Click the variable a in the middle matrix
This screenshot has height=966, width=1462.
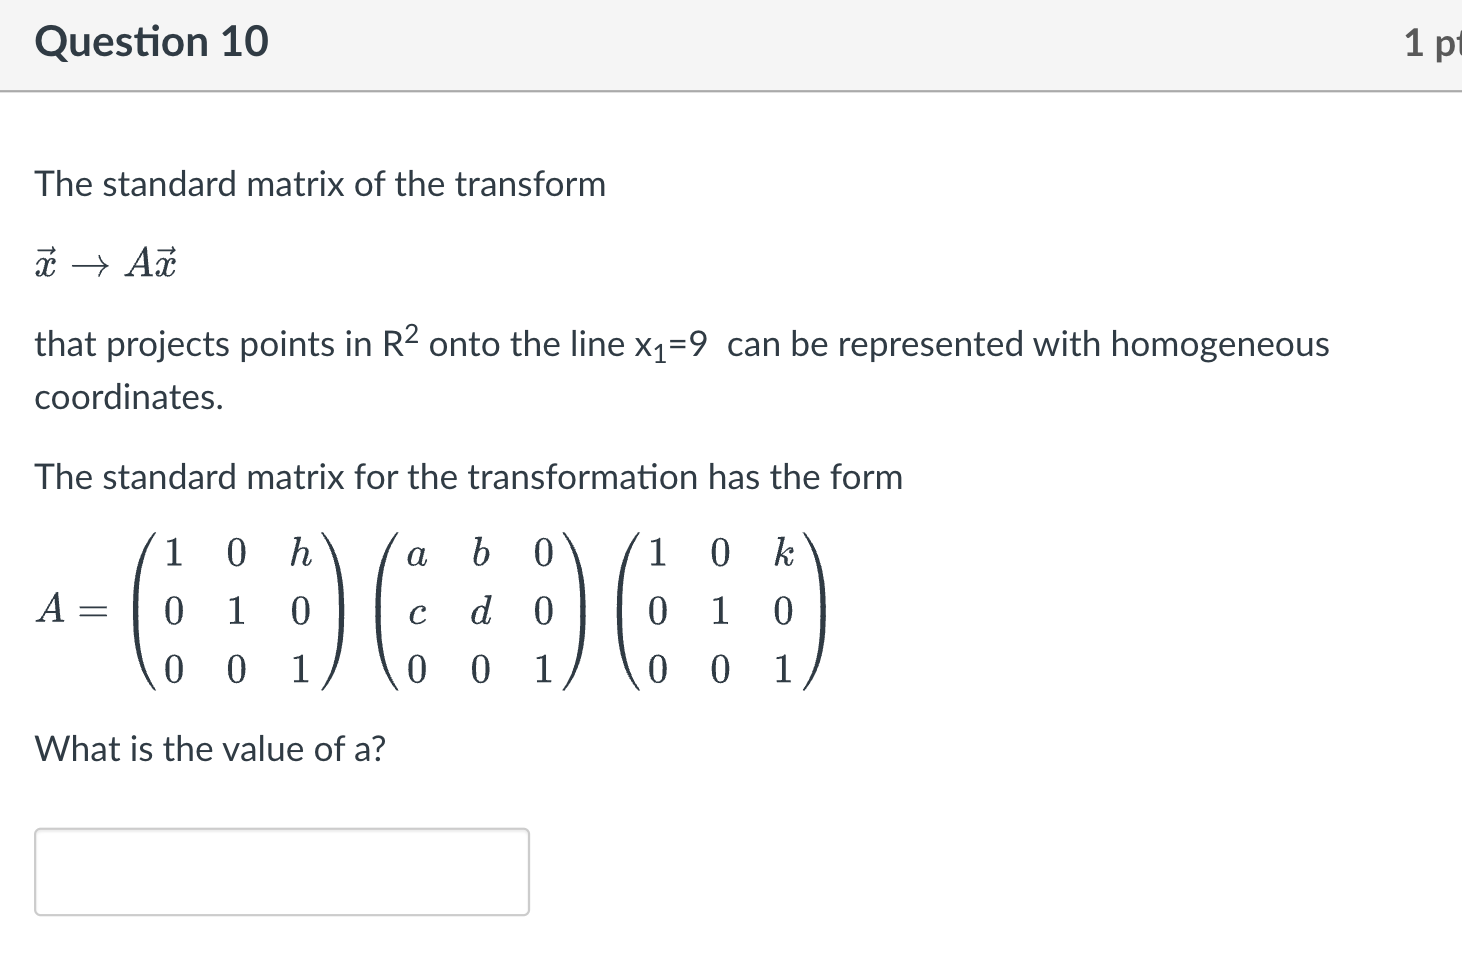tap(418, 555)
